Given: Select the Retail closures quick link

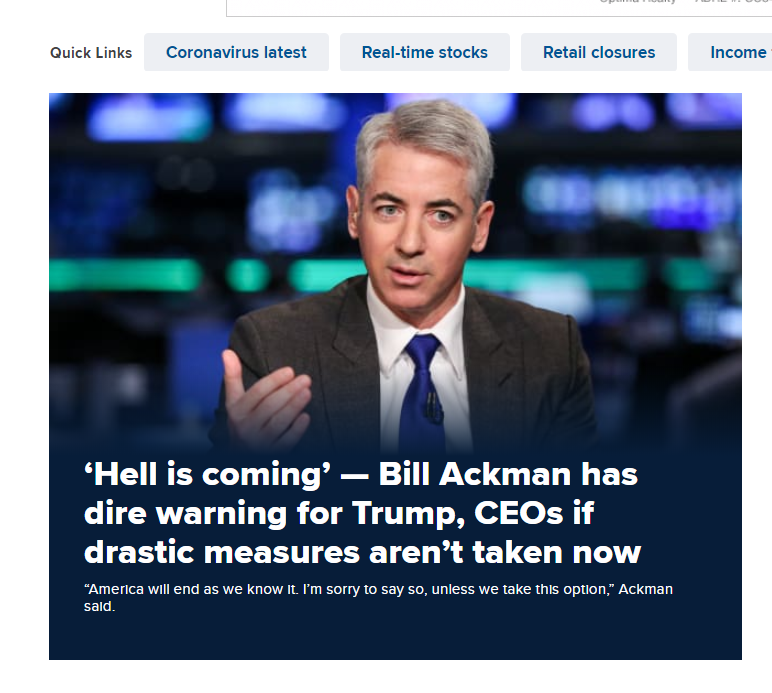Looking at the screenshot, I should 599,52.
